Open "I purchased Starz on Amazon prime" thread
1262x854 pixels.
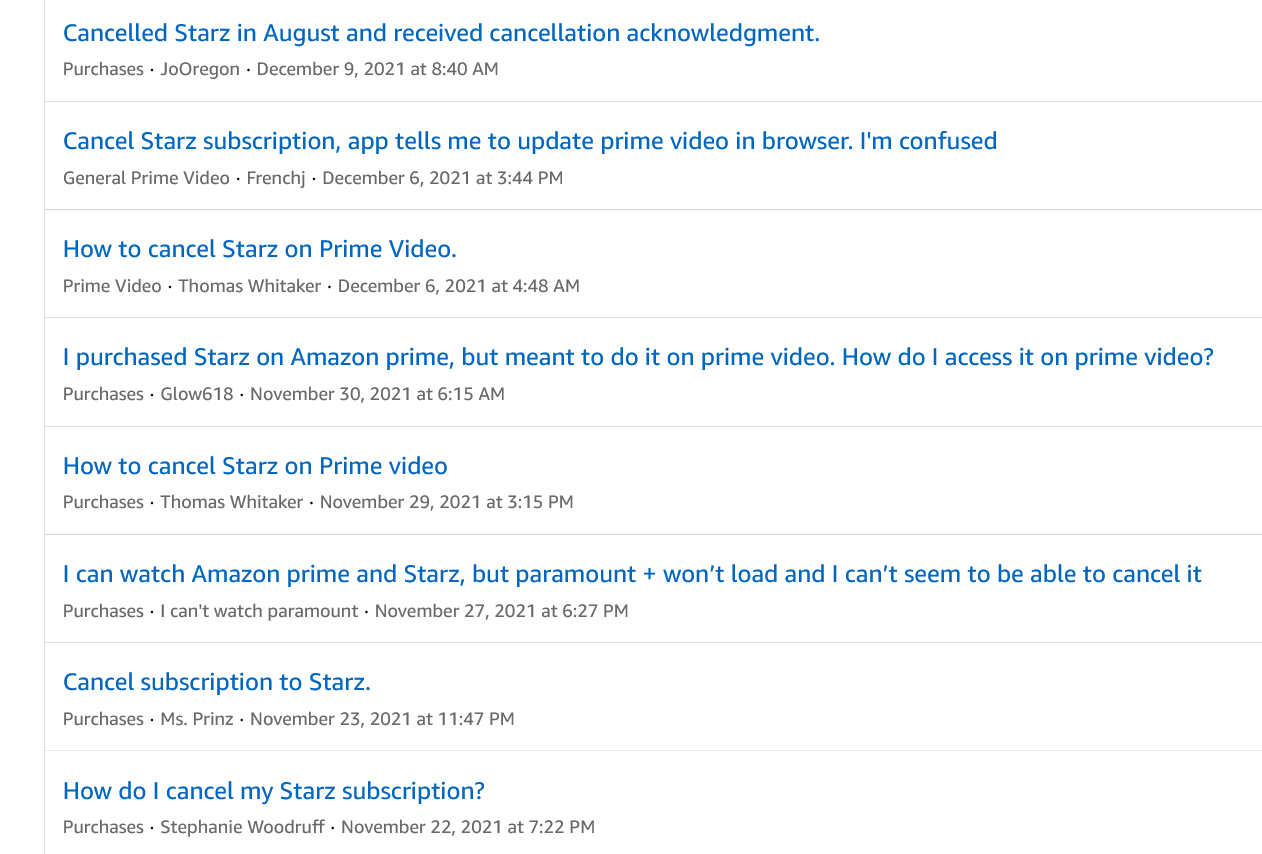tap(638, 357)
